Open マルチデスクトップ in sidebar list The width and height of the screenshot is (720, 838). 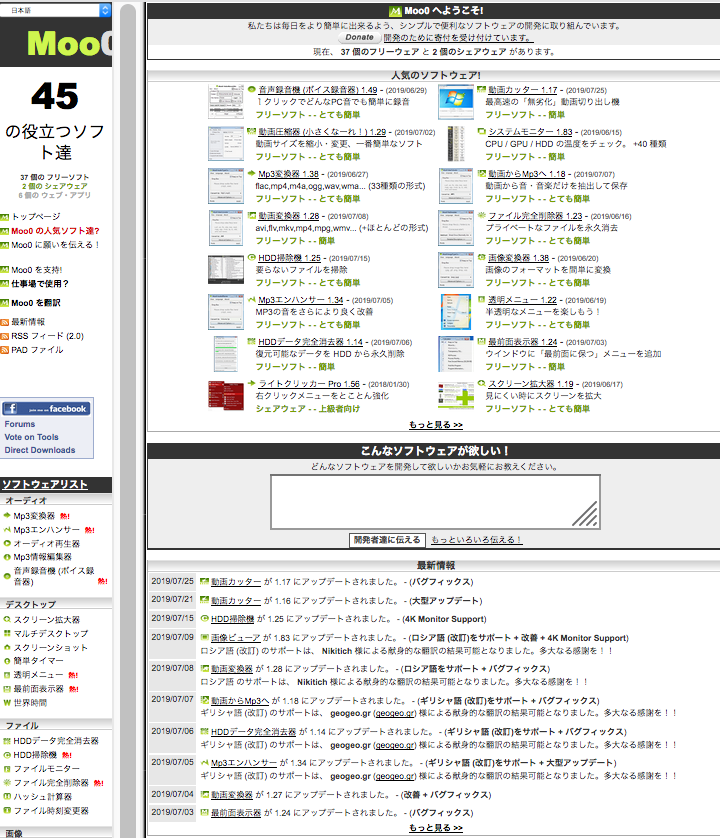point(51,633)
